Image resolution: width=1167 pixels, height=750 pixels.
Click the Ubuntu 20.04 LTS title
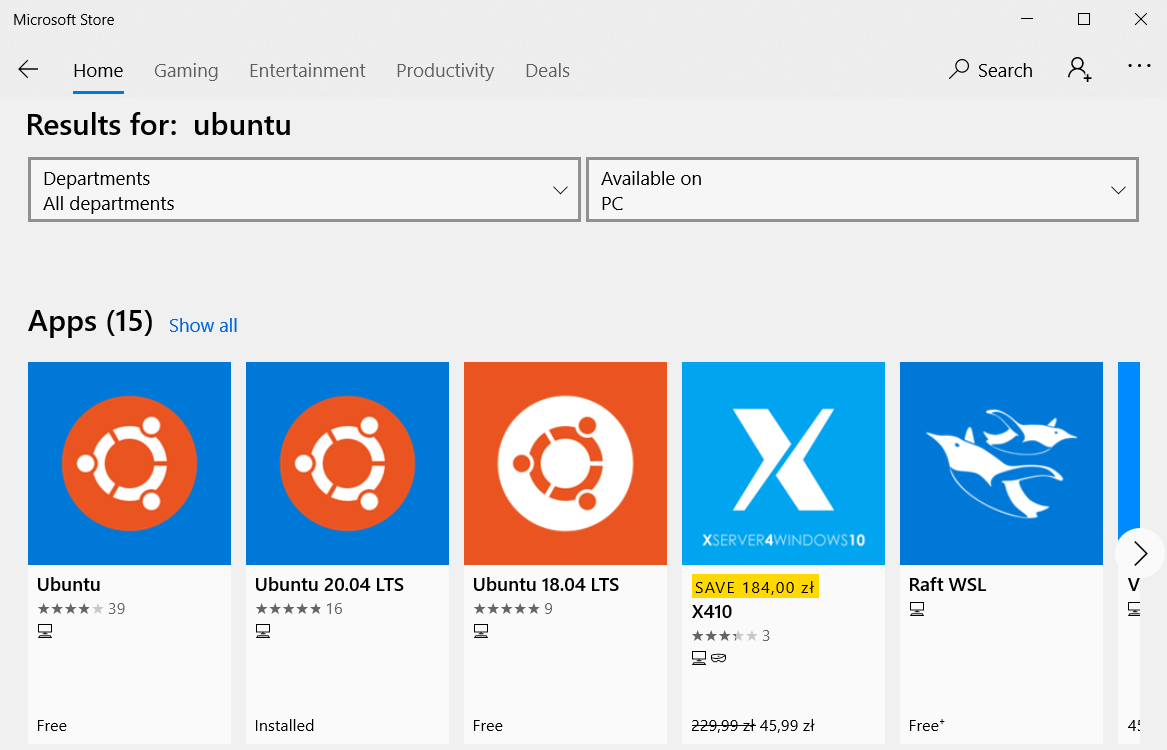click(330, 585)
